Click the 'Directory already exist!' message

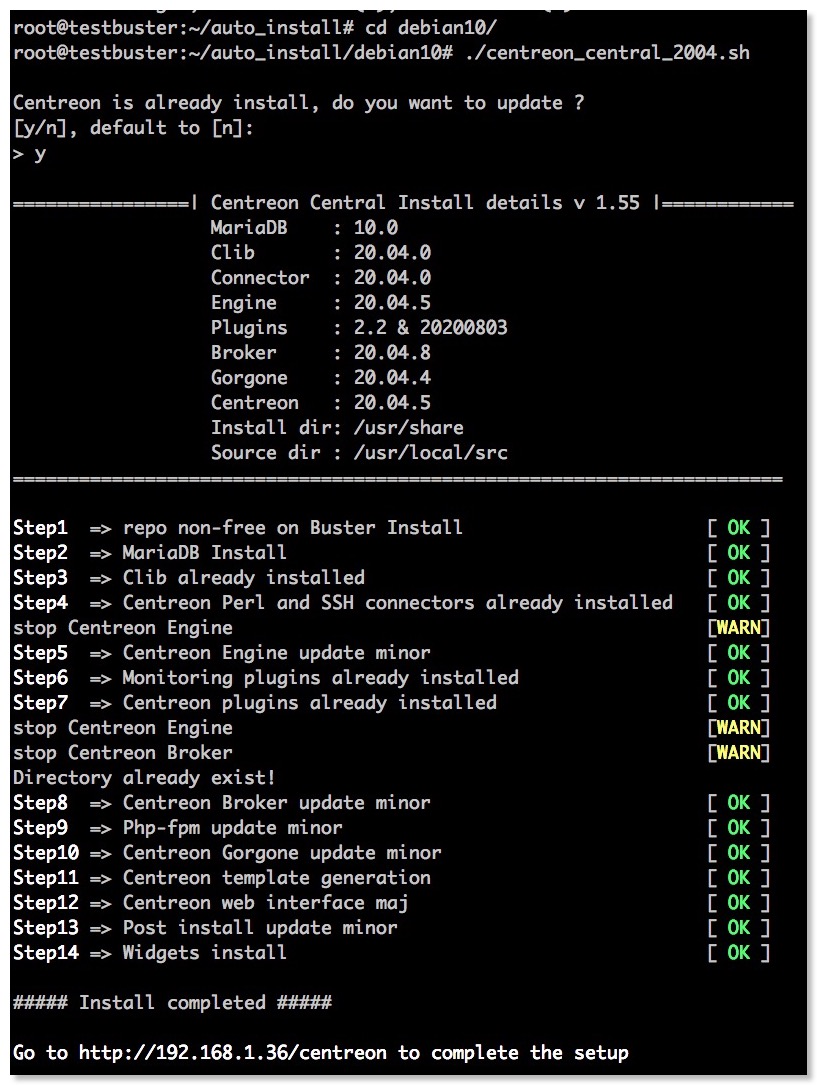pyautogui.click(x=144, y=778)
